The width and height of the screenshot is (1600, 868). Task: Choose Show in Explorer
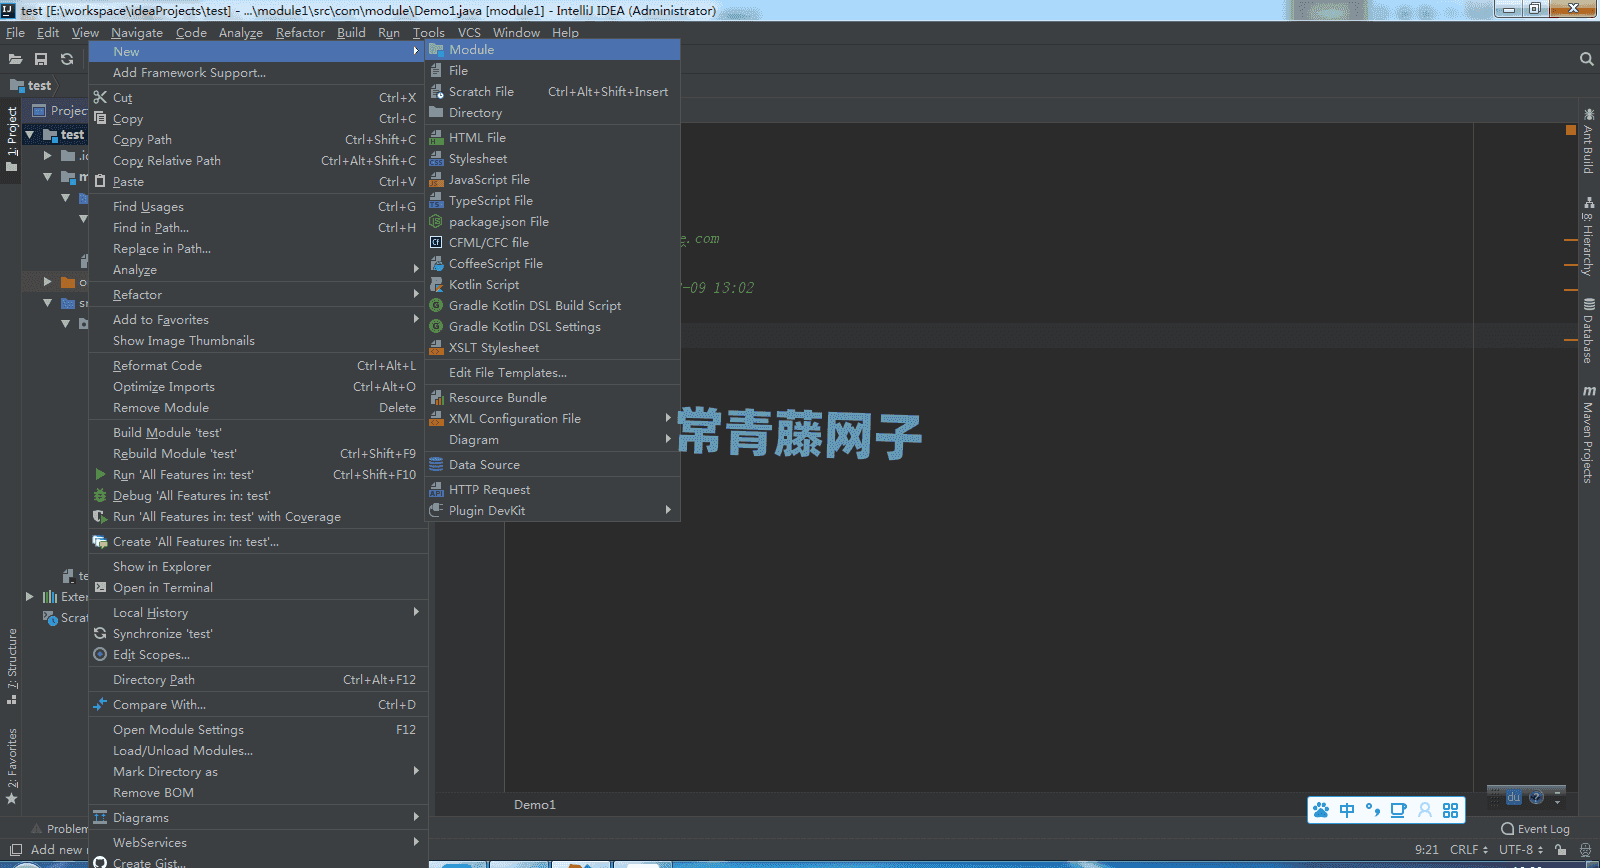[x=258, y=566]
